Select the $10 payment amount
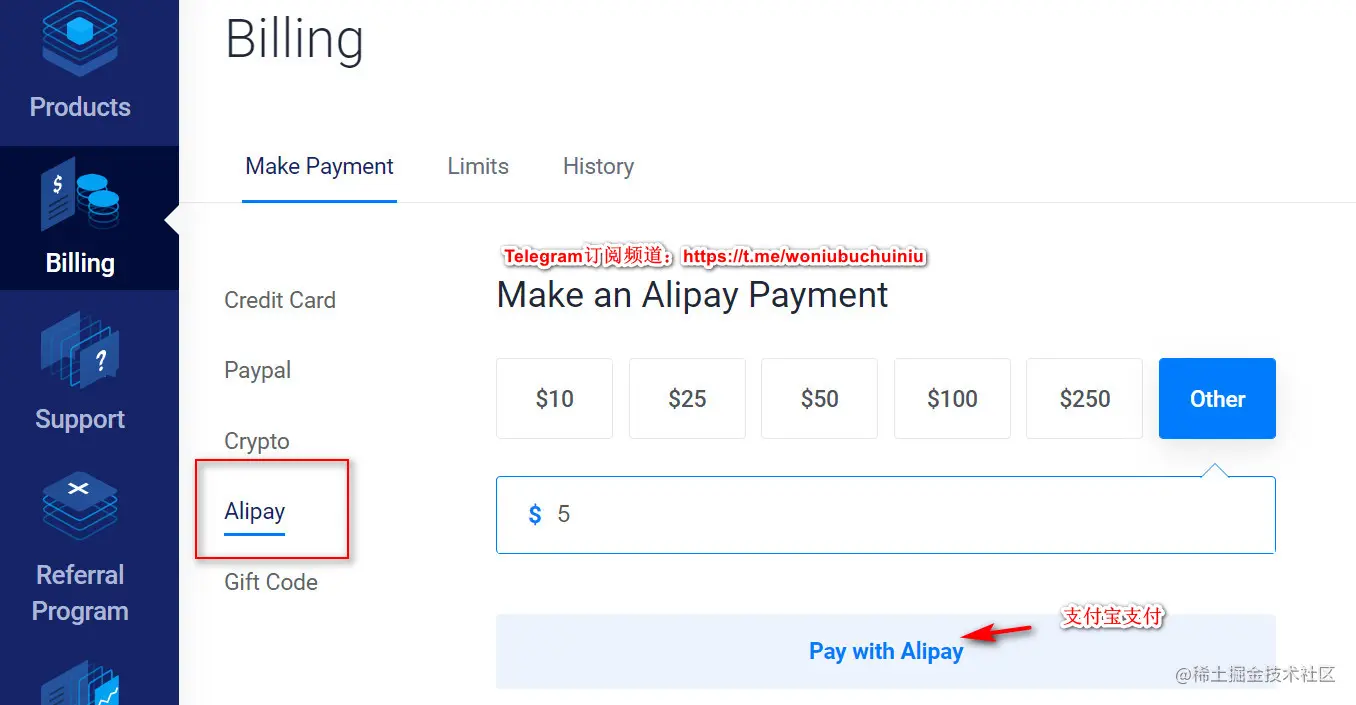The image size is (1356, 705). pos(554,398)
